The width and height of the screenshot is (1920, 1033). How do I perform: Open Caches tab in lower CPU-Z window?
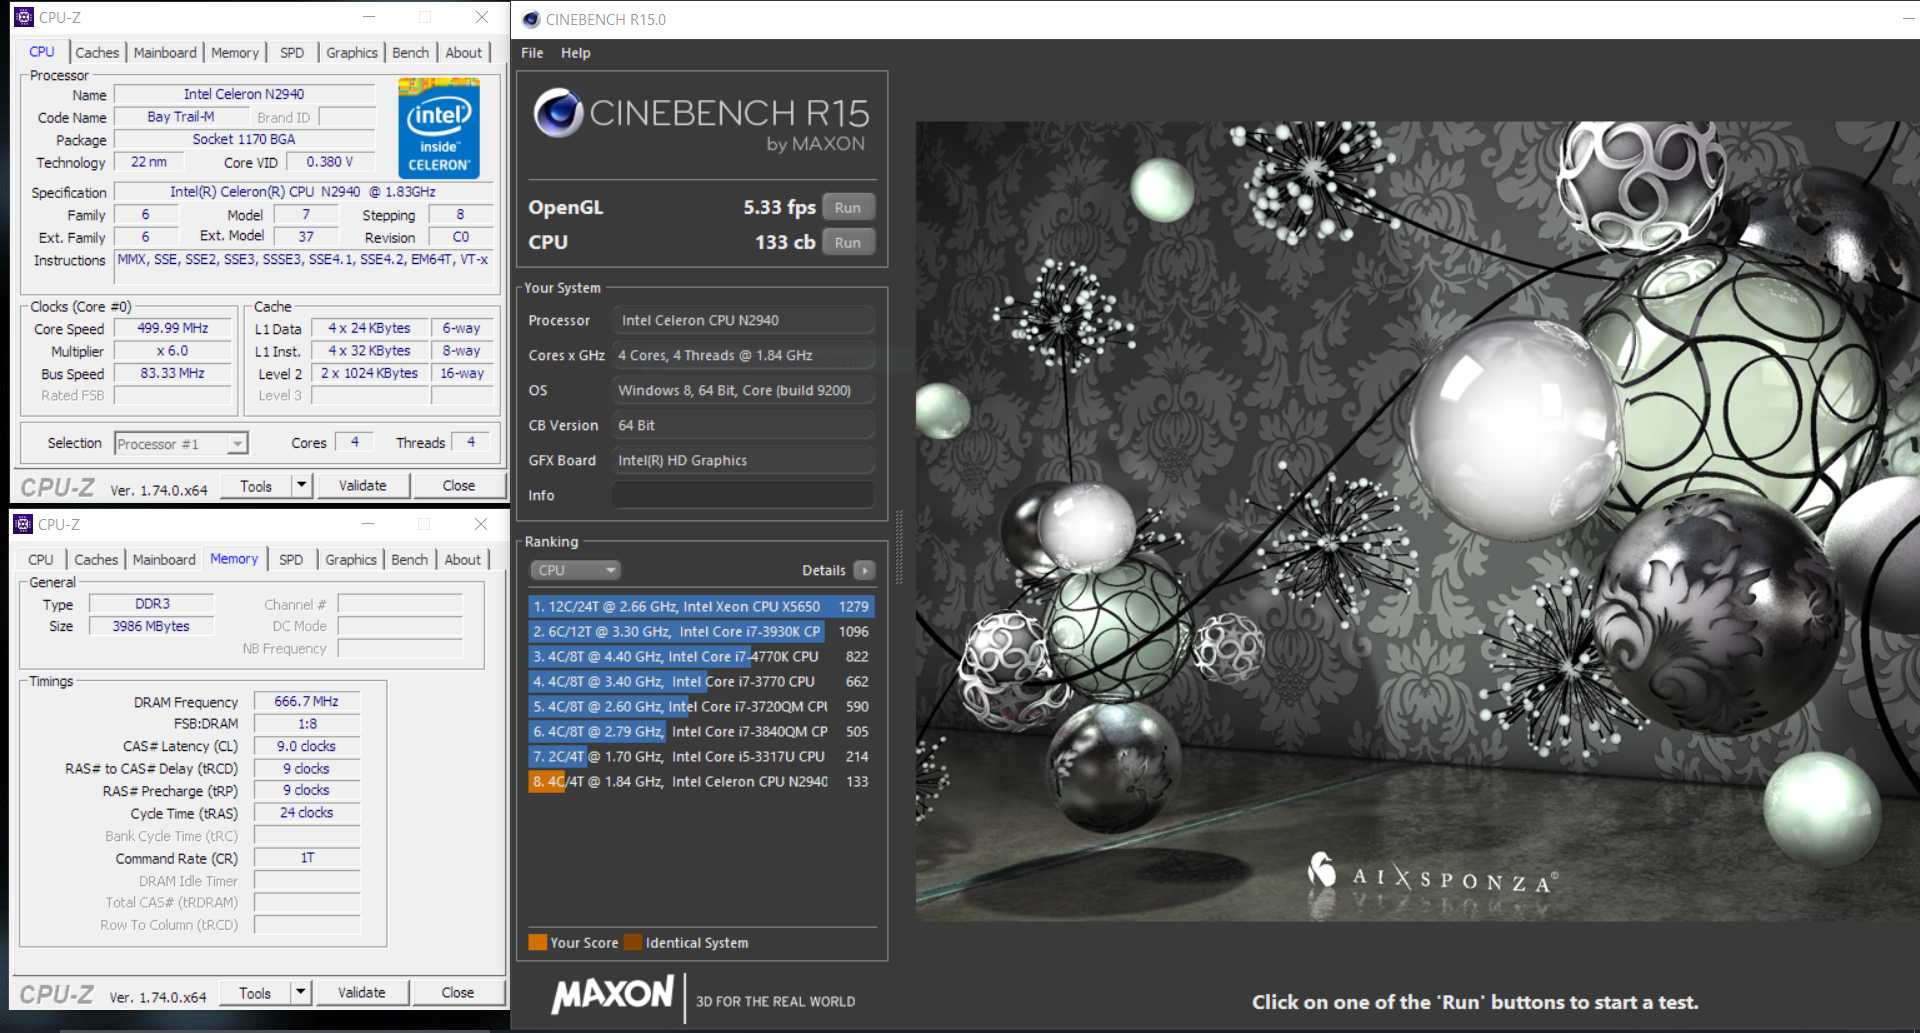coord(96,560)
